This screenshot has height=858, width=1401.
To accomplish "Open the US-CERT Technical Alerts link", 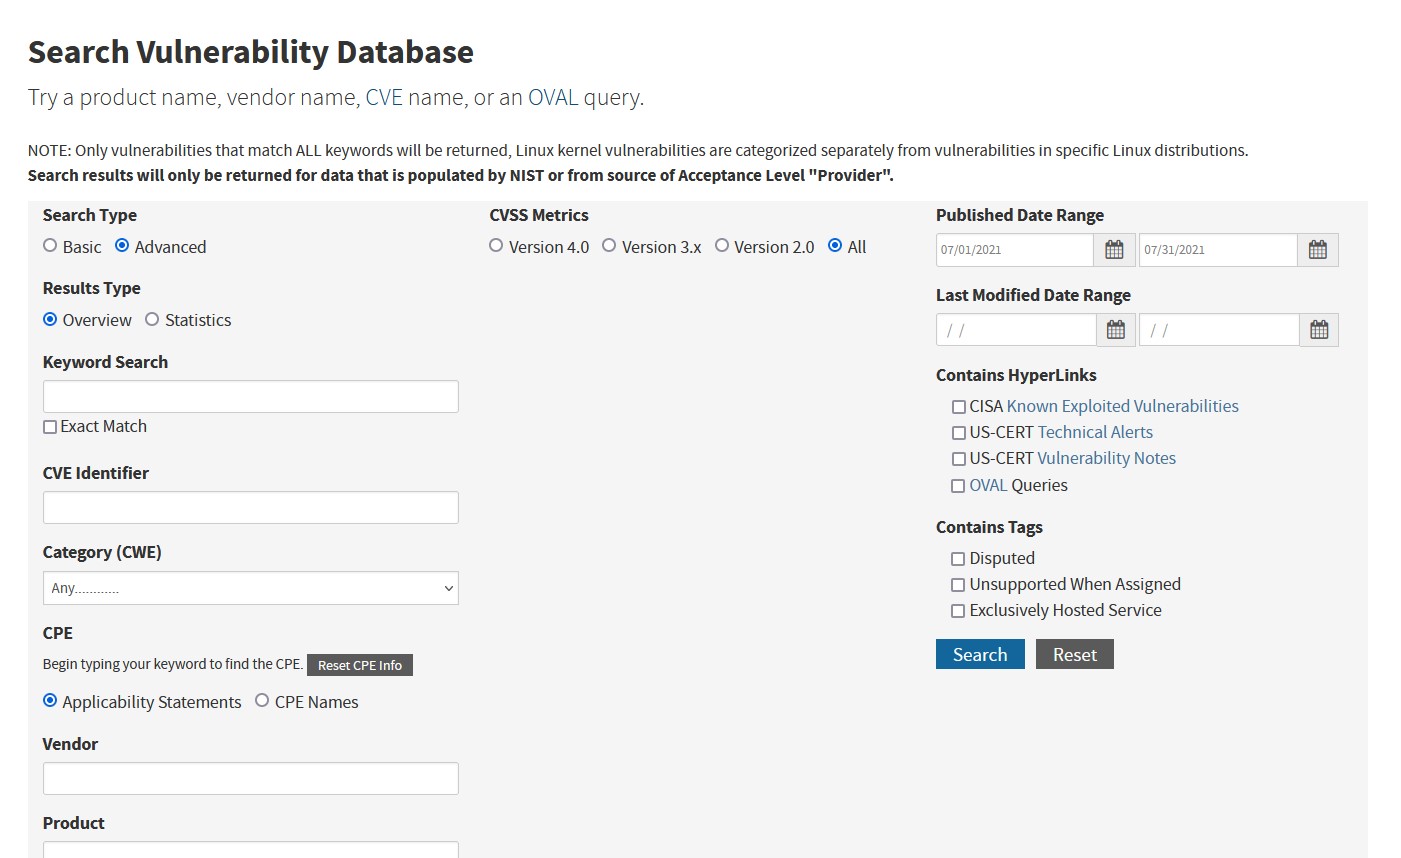I will click(1094, 431).
